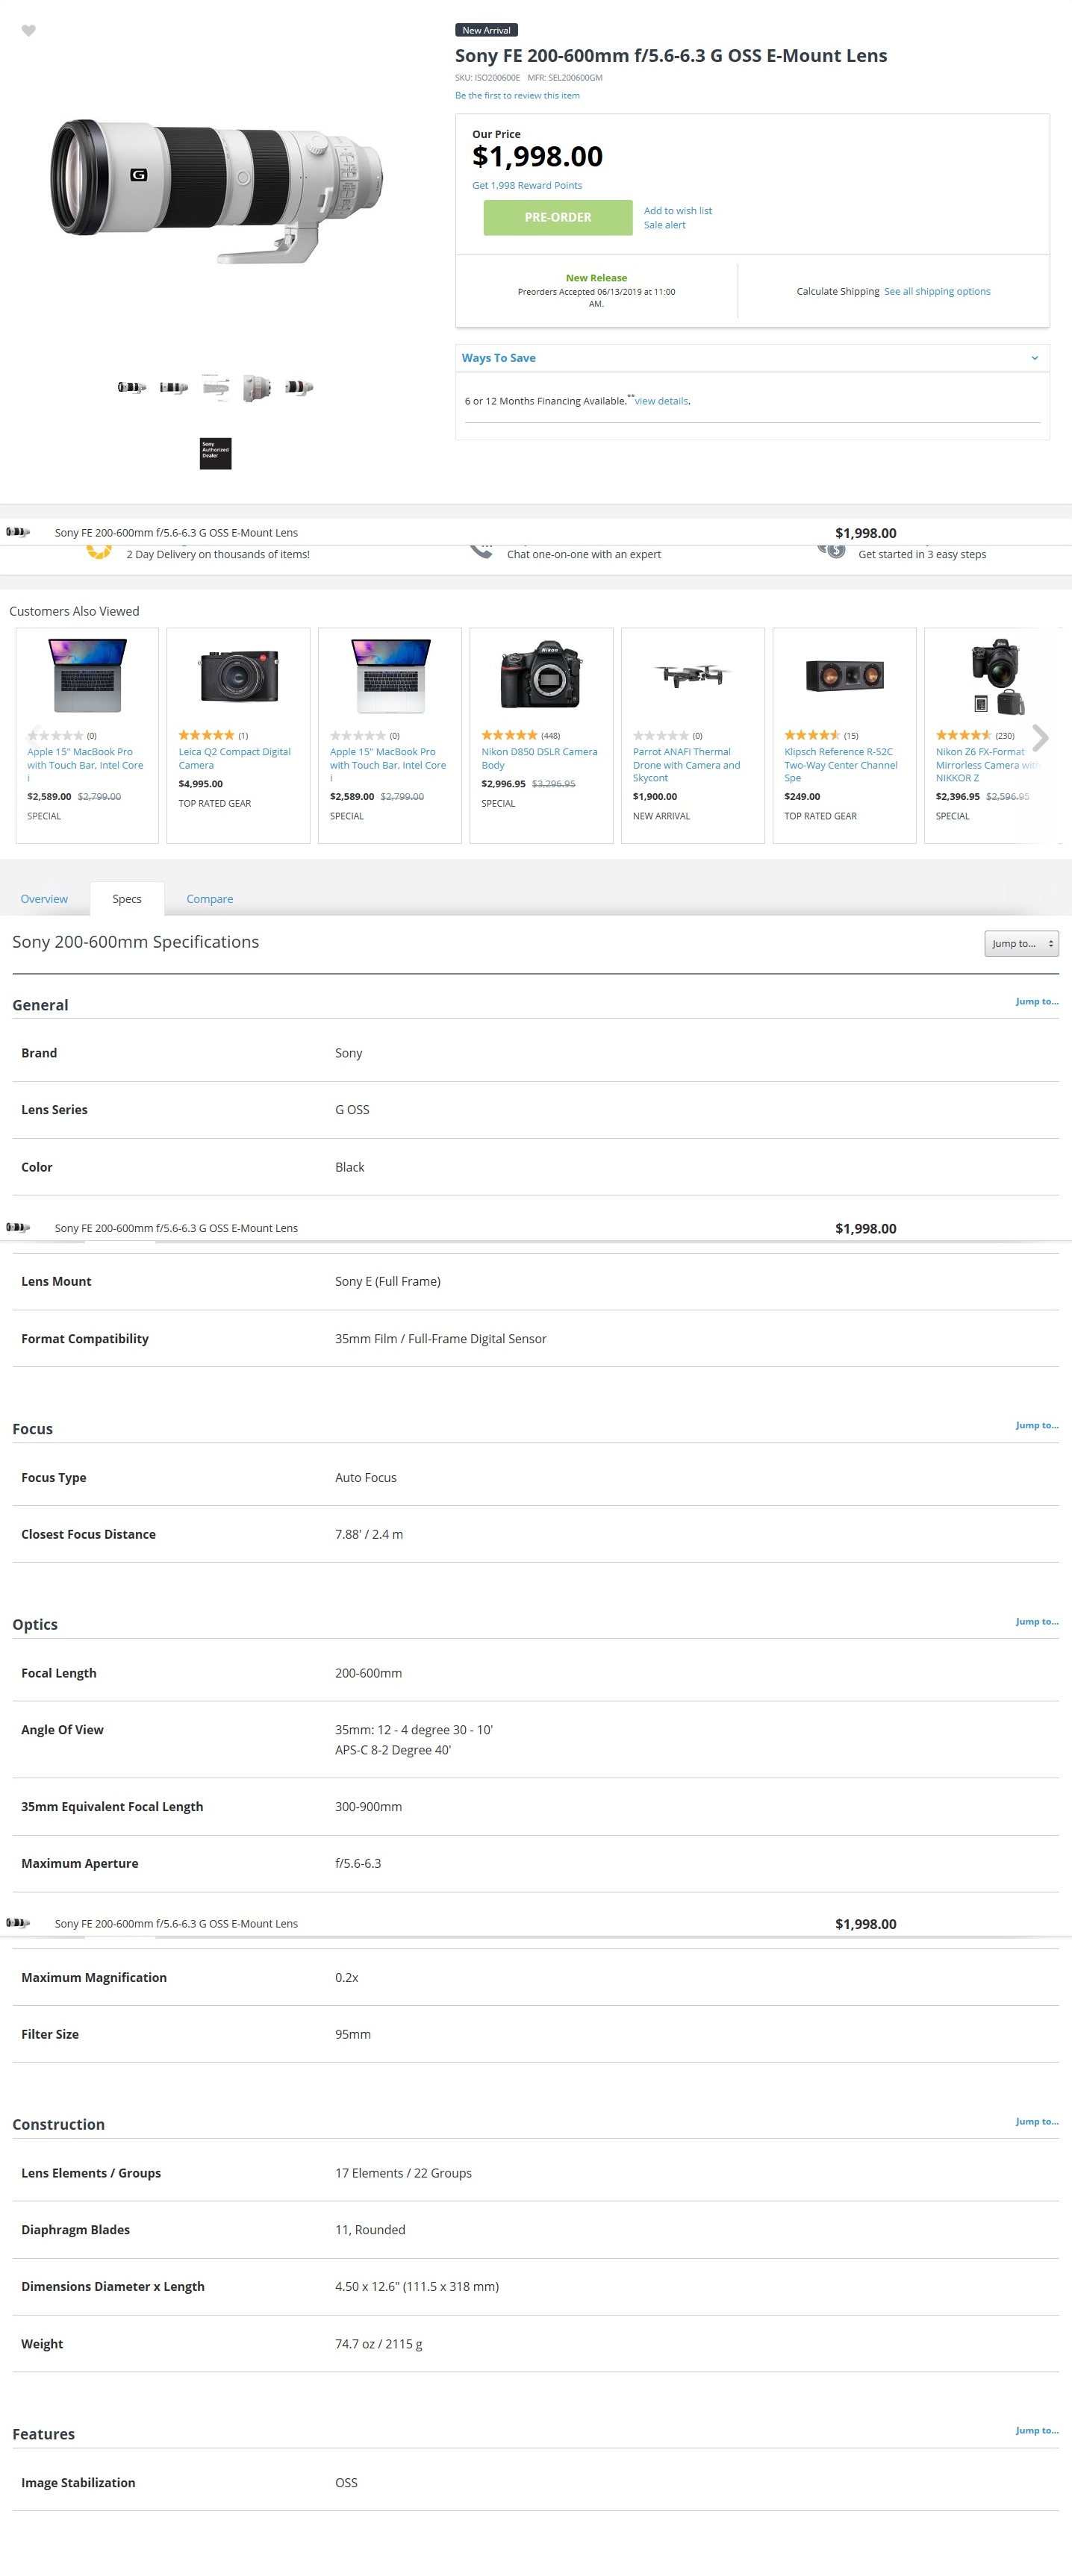Click Jump to link beside Optics
The image size is (1072, 2576).
(x=1037, y=1621)
